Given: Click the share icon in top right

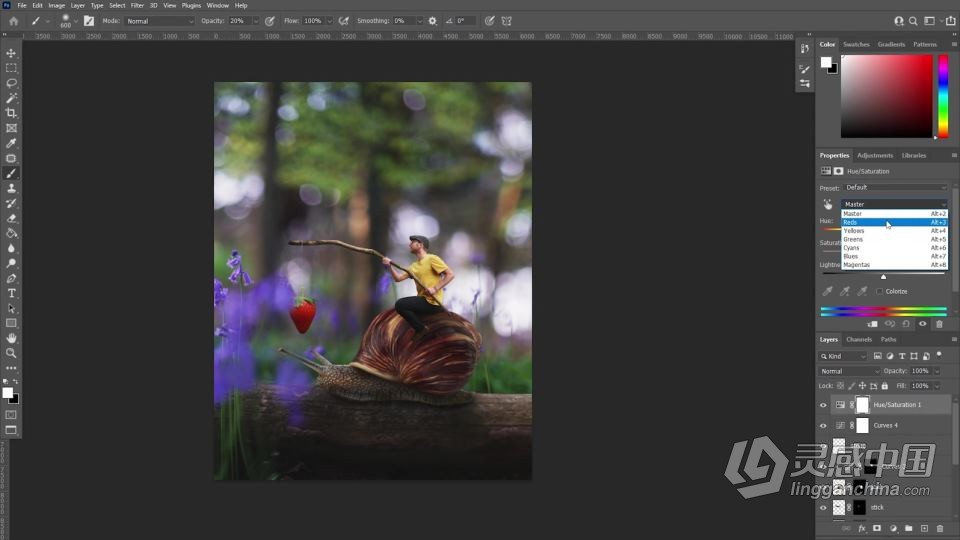Looking at the screenshot, I should pyautogui.click(x=950, y=21).
